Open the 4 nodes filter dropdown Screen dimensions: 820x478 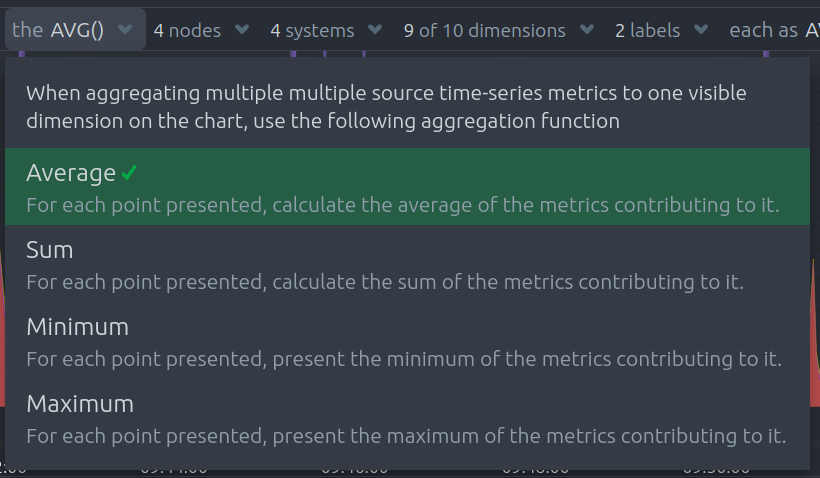coord(201,30)
